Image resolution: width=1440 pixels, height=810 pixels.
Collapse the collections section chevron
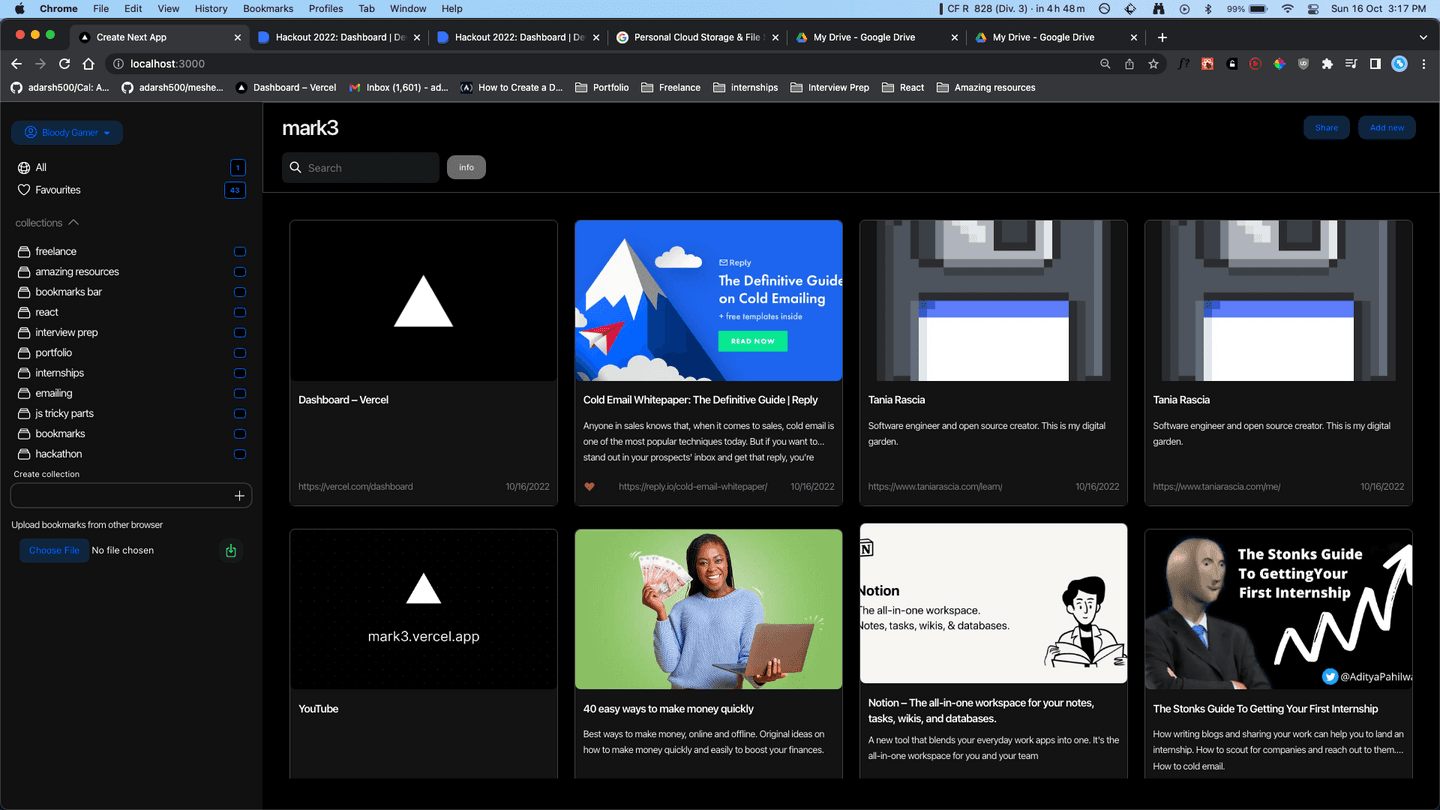click(73, 222)
